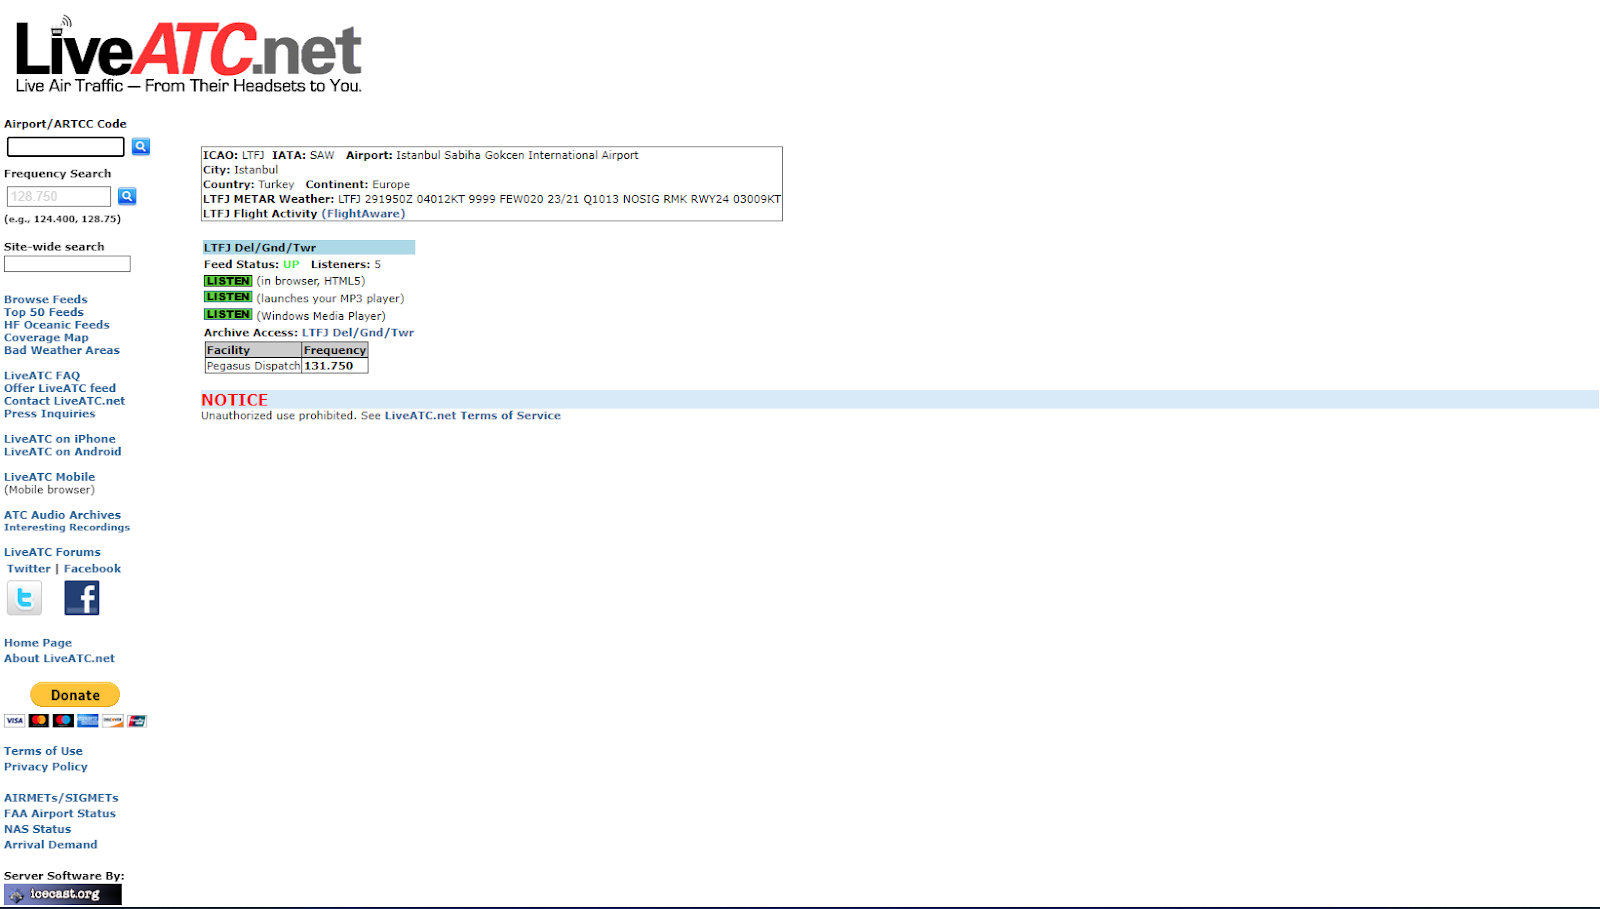Click the Listeners: 5 text
Screen dimensions: 1600x909
coord(346,265)
